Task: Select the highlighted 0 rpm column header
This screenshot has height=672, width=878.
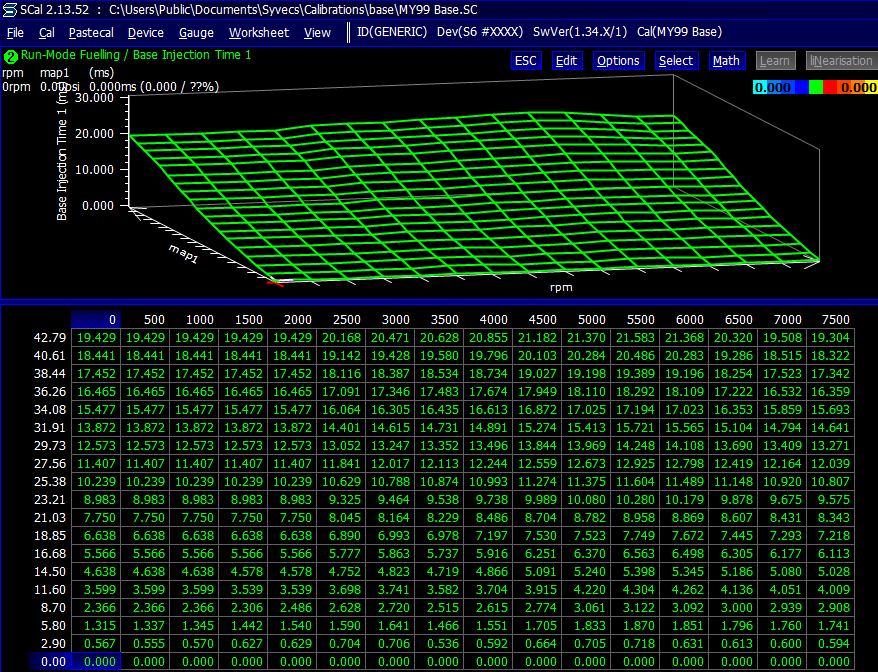Action: tap(97, 319)
